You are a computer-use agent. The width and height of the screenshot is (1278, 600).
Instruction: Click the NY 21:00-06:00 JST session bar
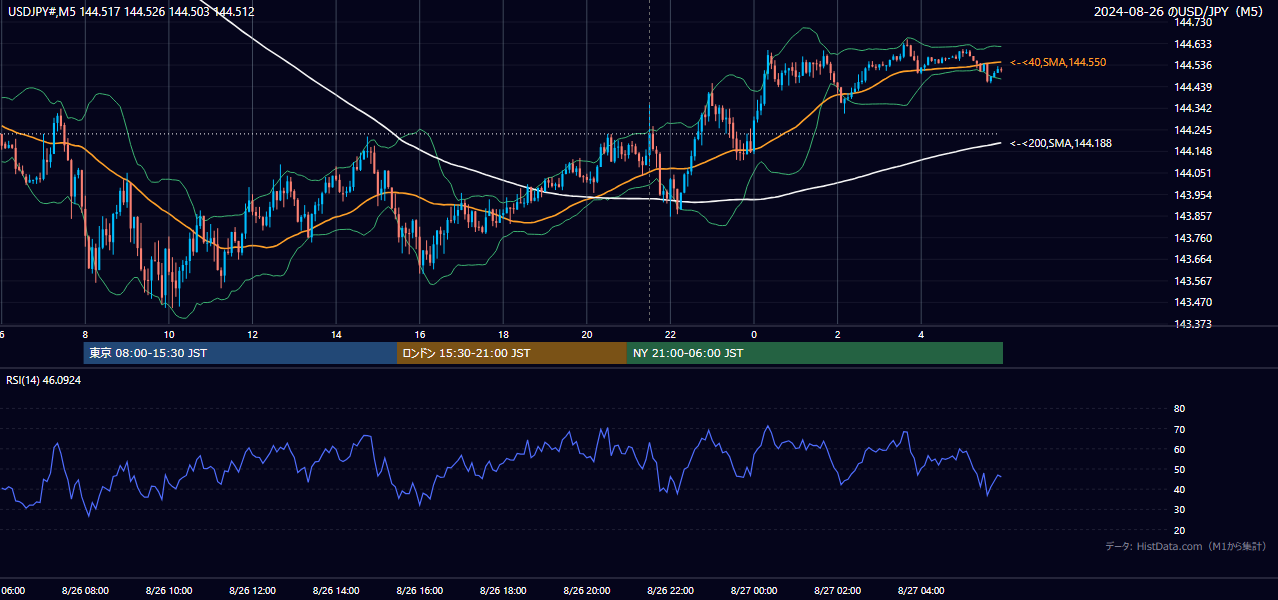coord(815,353)
